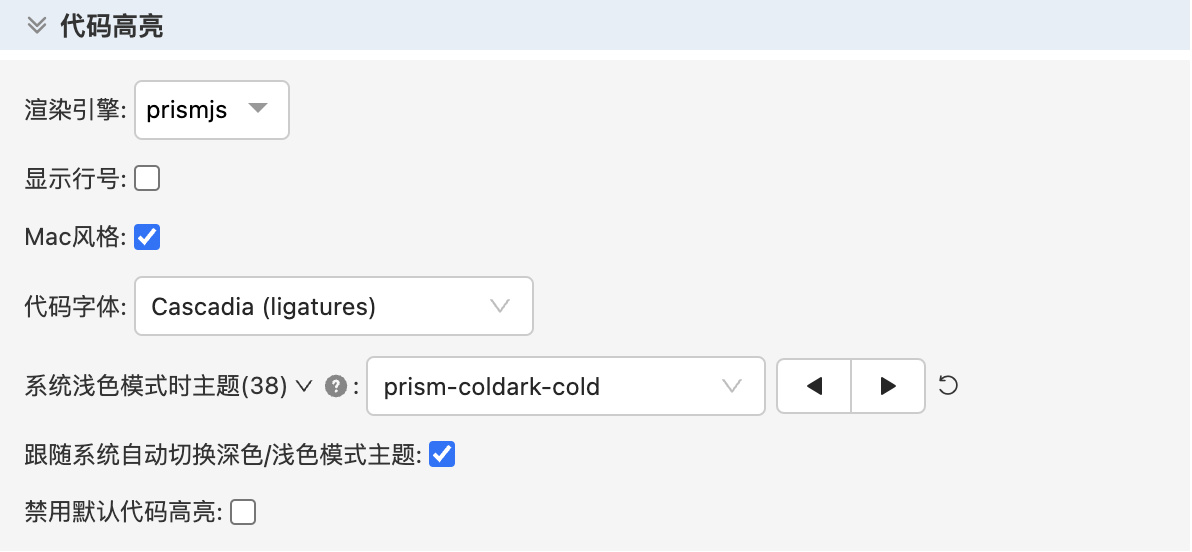Screen dimensions: 1192x552
Task: Click the 系统浅色模式时主题(38) label
Action: [156, 386]
